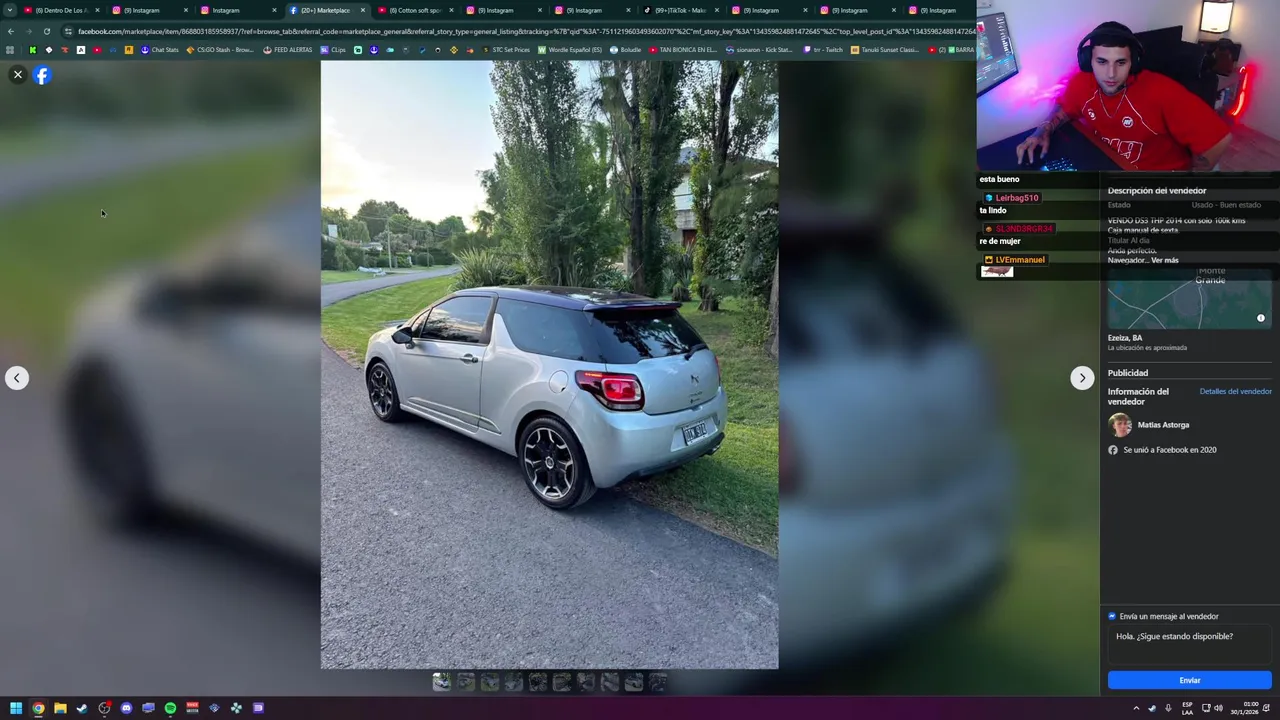Open Wordle Español bookmark
The width and height of the screenshot is (1280, 720).
(x=570, y=49)
